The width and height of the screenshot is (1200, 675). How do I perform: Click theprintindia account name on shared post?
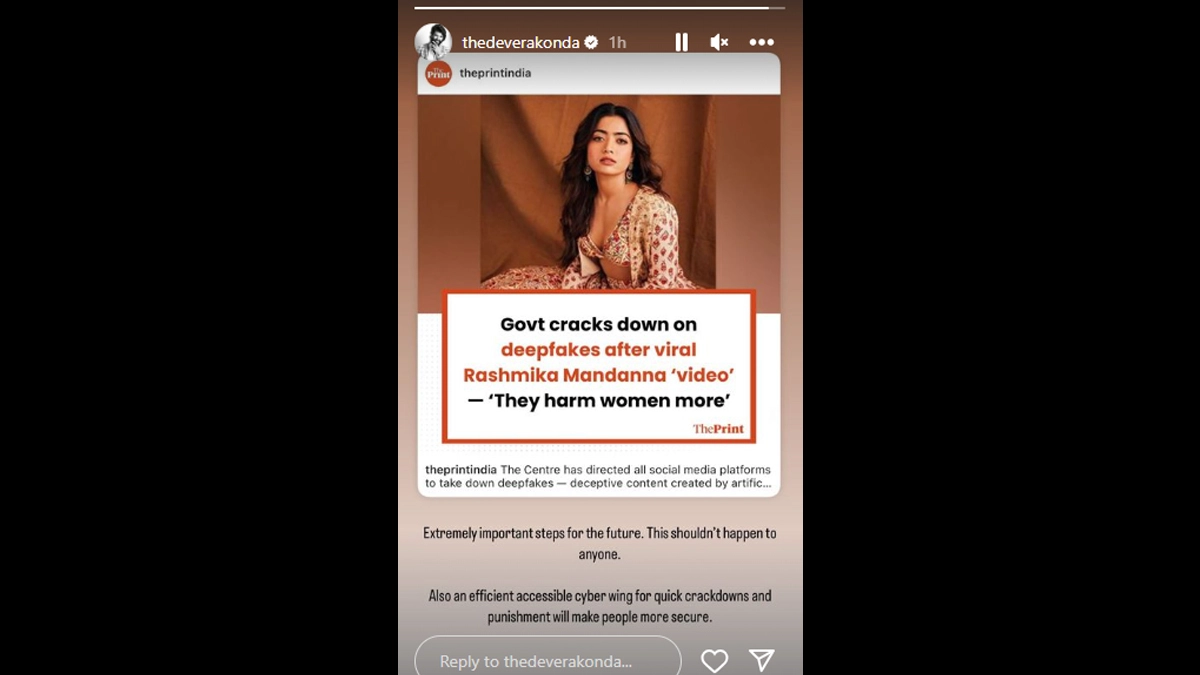[x=495, y=73]
